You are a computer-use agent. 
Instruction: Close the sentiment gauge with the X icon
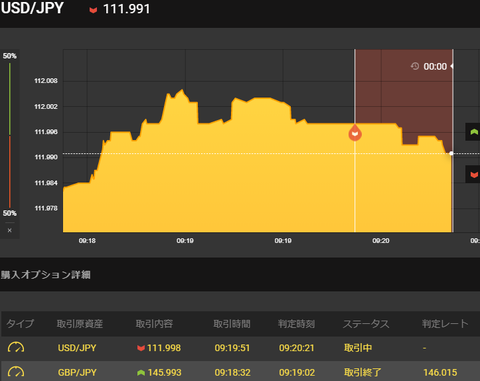10,230
